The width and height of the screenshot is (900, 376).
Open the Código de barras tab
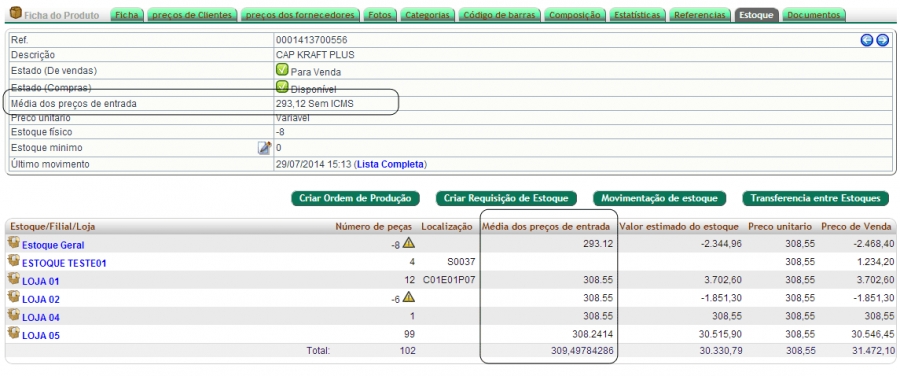point(499,15)
